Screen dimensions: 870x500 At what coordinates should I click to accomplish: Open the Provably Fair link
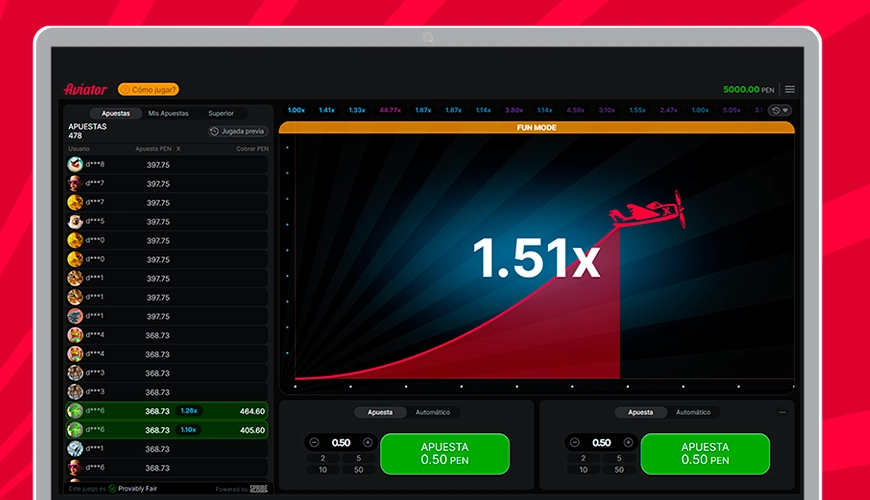[137, 489]
